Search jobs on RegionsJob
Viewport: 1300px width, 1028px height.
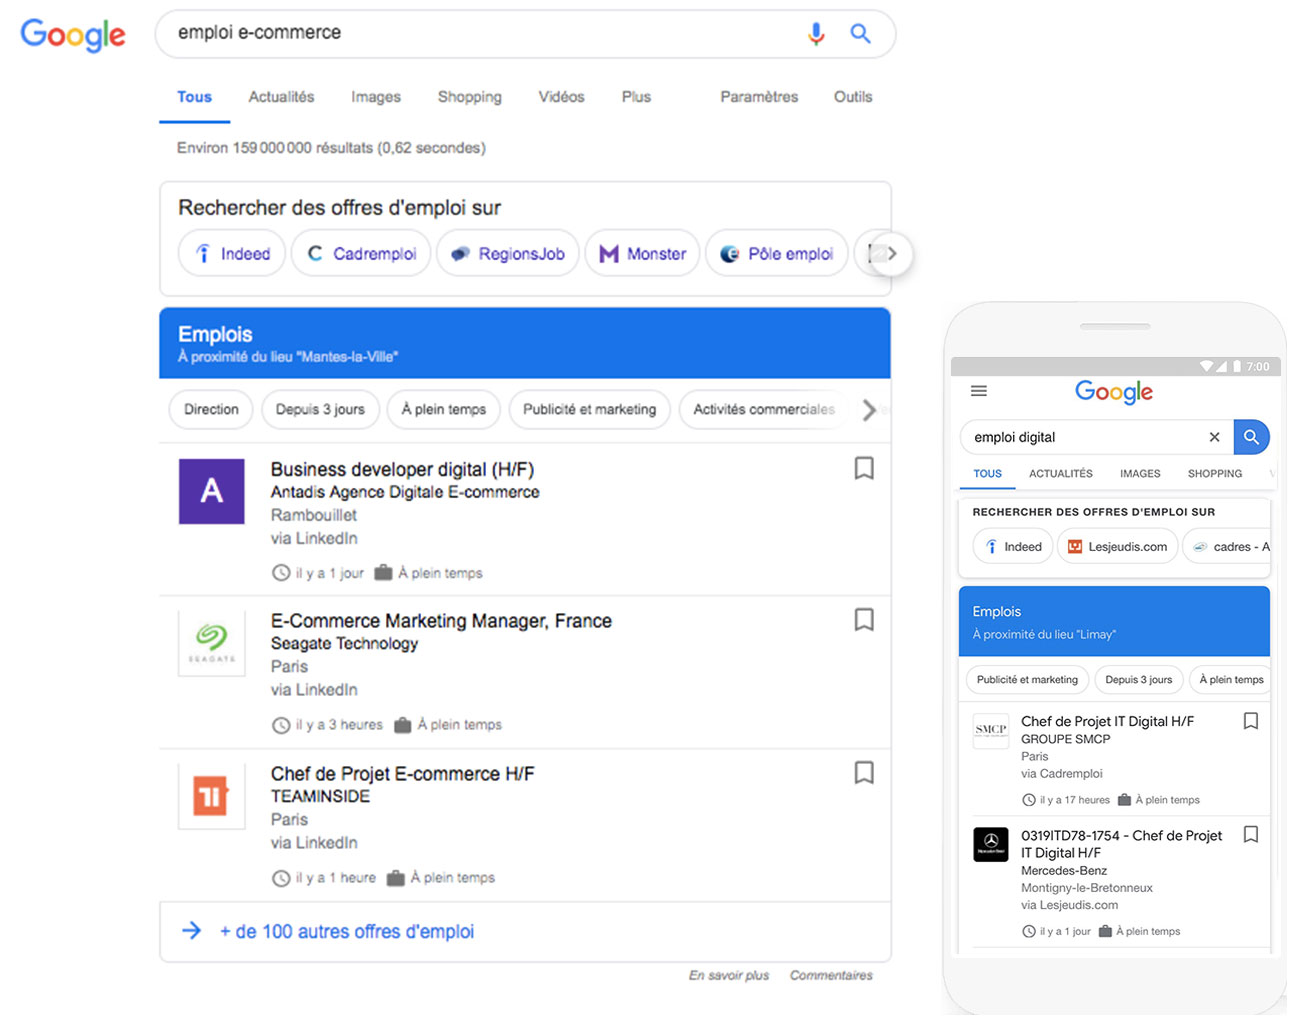(x=508, y=254)
